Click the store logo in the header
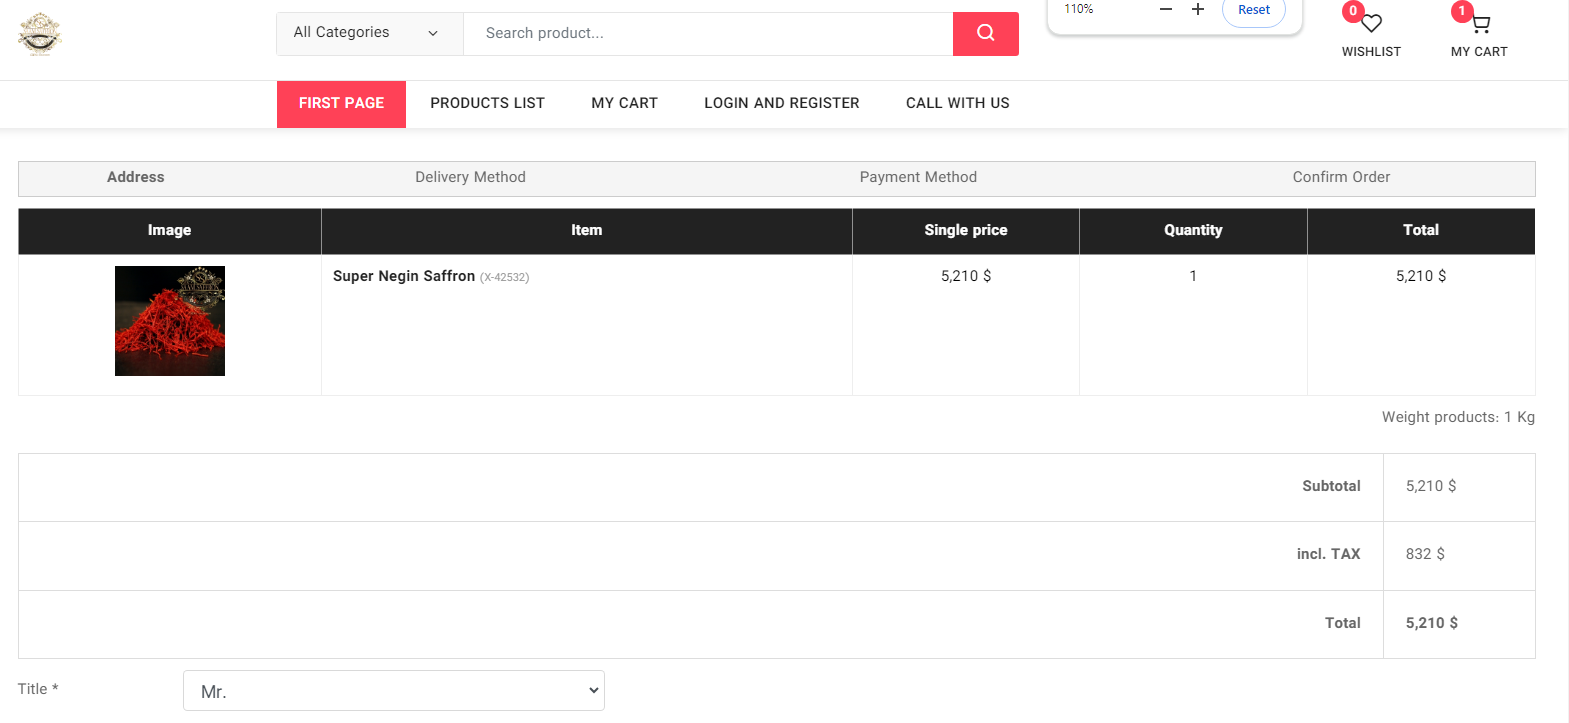 point(40,34)
